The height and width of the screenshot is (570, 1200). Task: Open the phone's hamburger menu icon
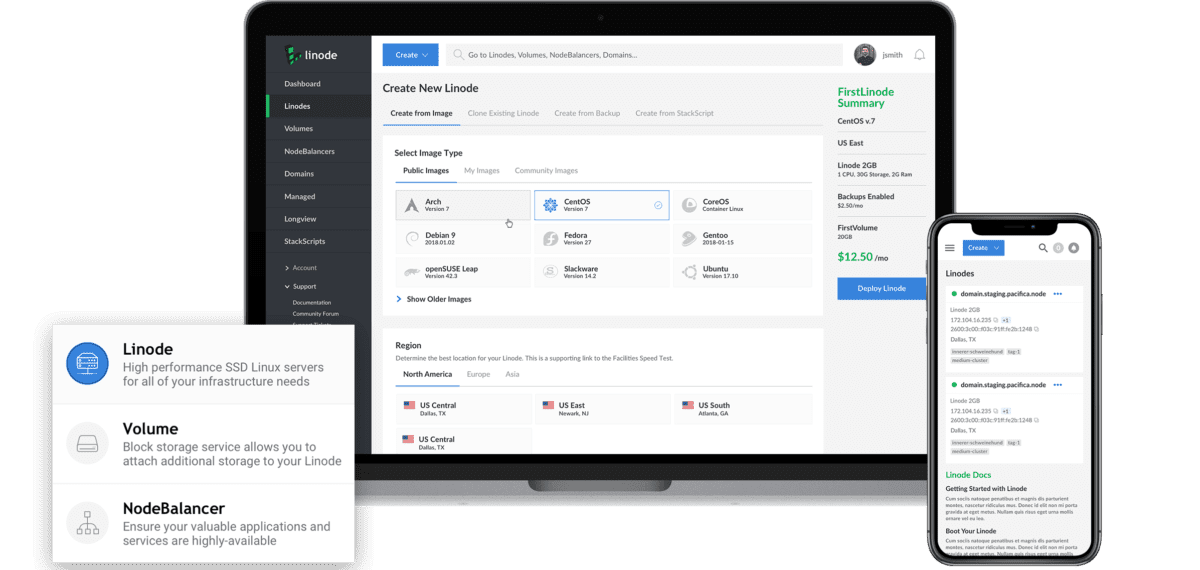click(949, 248)
